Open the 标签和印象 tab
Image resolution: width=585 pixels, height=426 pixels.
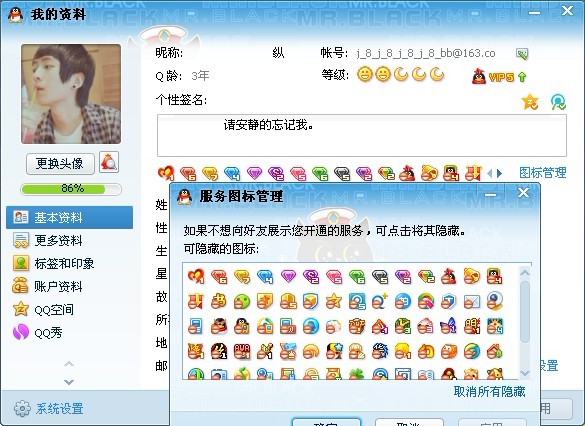(69, 264)
